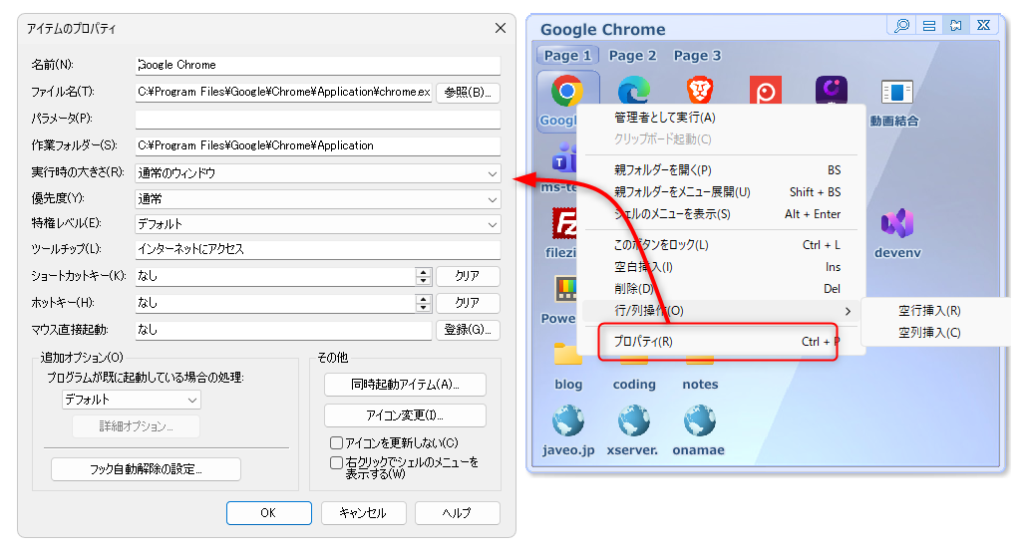Image resolution: width=1024 pixels, height=551 pixels.
Task: Launch the 動画結合 app icon
Action: click(897, 92)
